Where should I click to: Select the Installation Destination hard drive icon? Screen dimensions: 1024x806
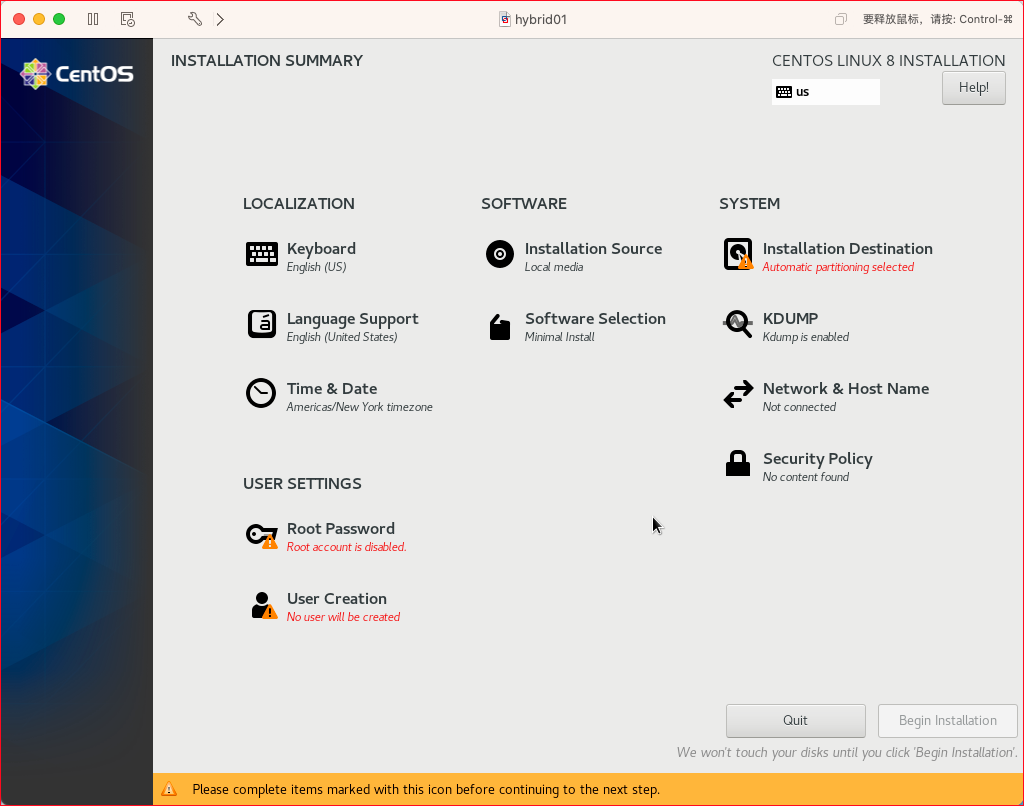[737, 254]
